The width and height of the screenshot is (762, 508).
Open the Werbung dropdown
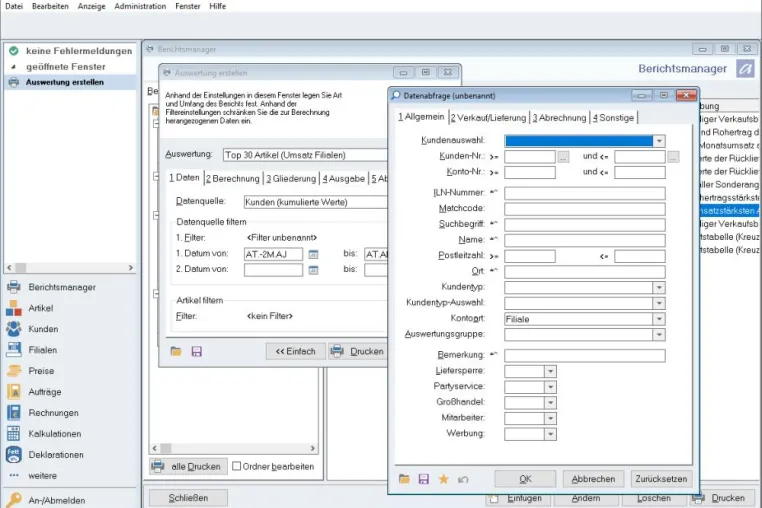(x=550, y=434)
